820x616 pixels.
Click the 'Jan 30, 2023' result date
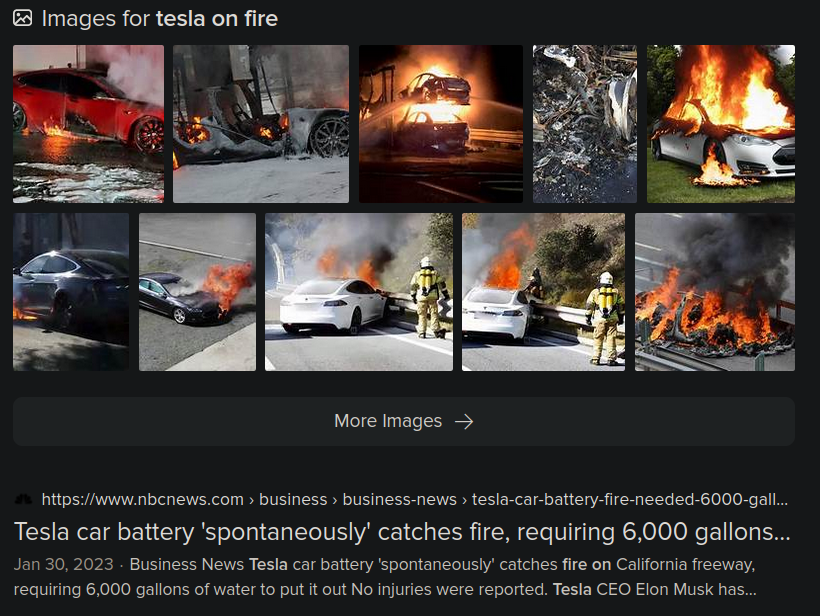coord(63,564)
